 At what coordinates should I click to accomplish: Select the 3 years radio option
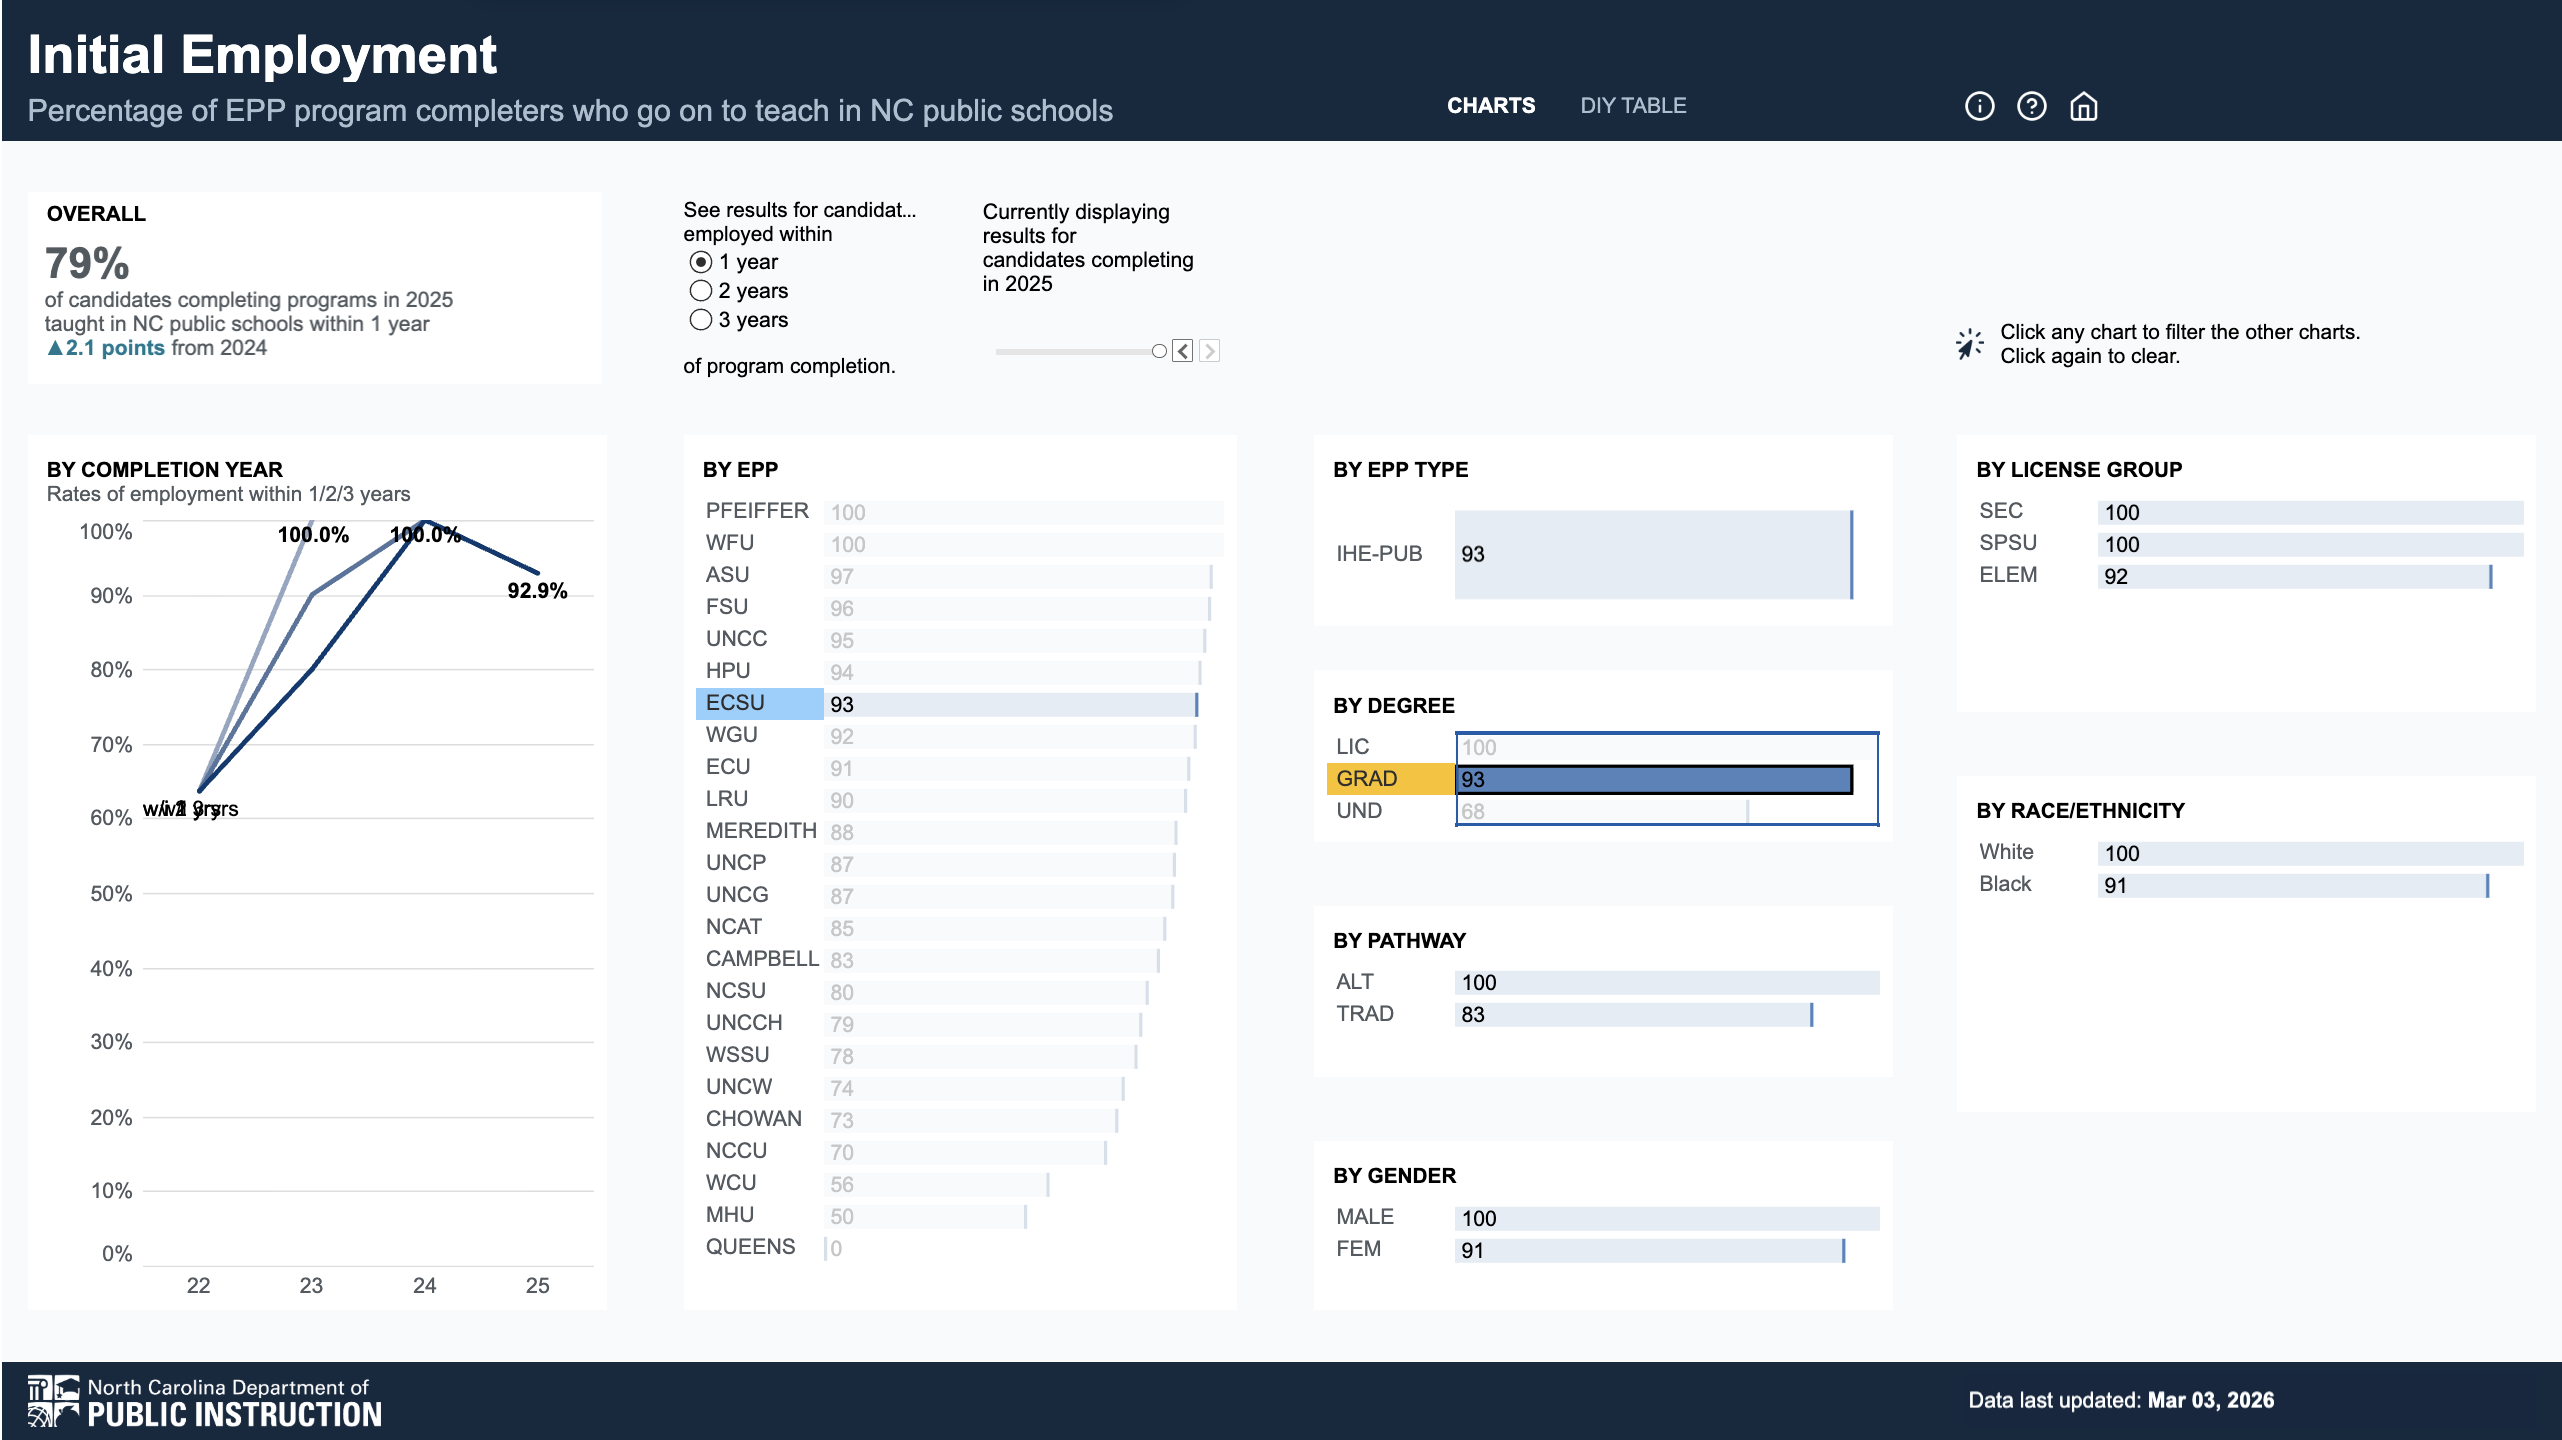point(701,320)
